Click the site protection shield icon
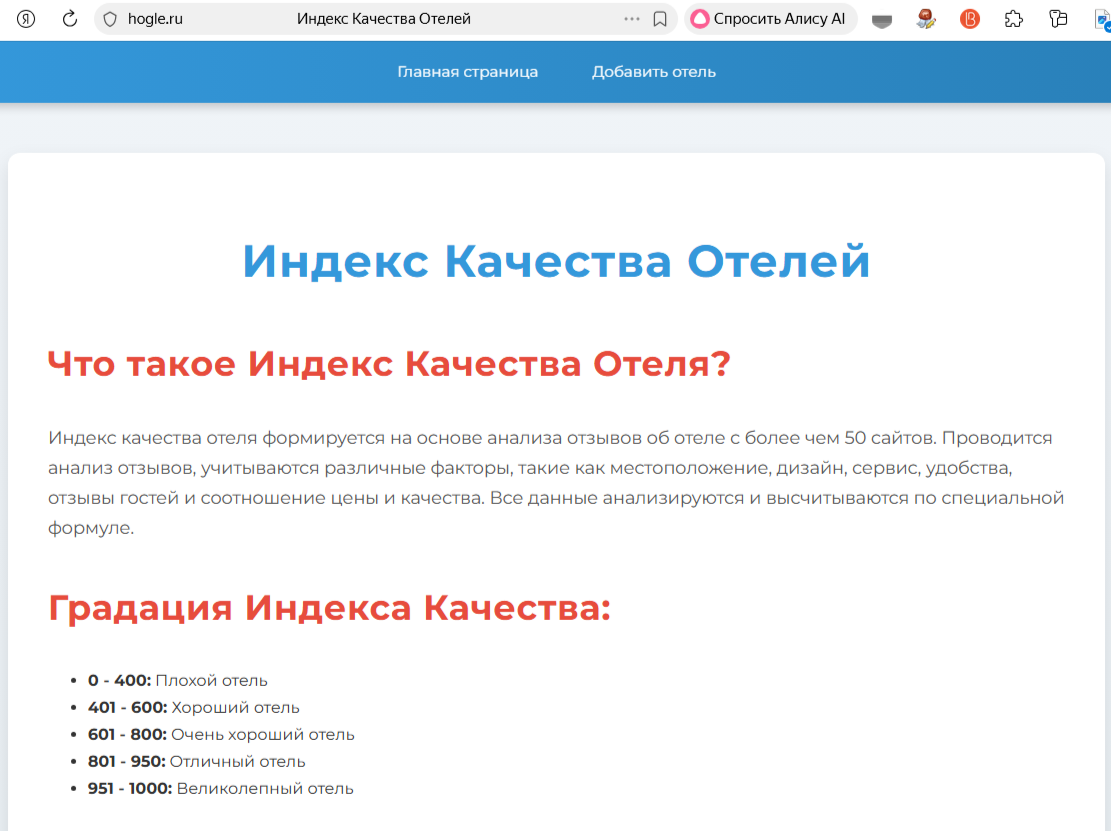This screenshot has height=831, width=1111. pyautogui.click(x=110, y=19)
